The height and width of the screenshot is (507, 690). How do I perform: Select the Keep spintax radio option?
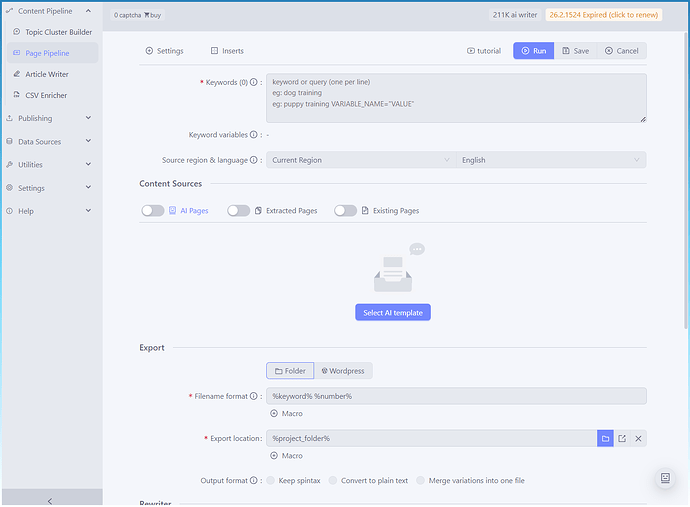(271, 481)
